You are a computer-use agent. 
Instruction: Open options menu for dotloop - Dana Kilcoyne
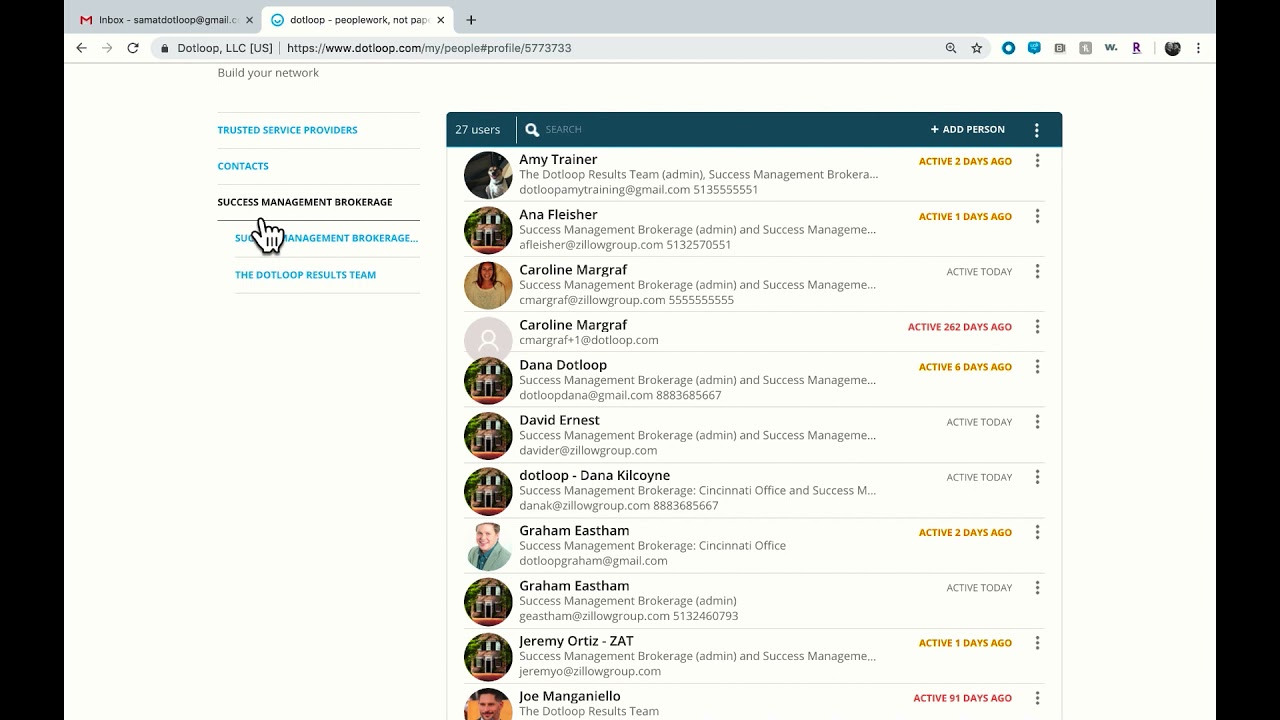pyautogui.click(x=1037, y=477)
